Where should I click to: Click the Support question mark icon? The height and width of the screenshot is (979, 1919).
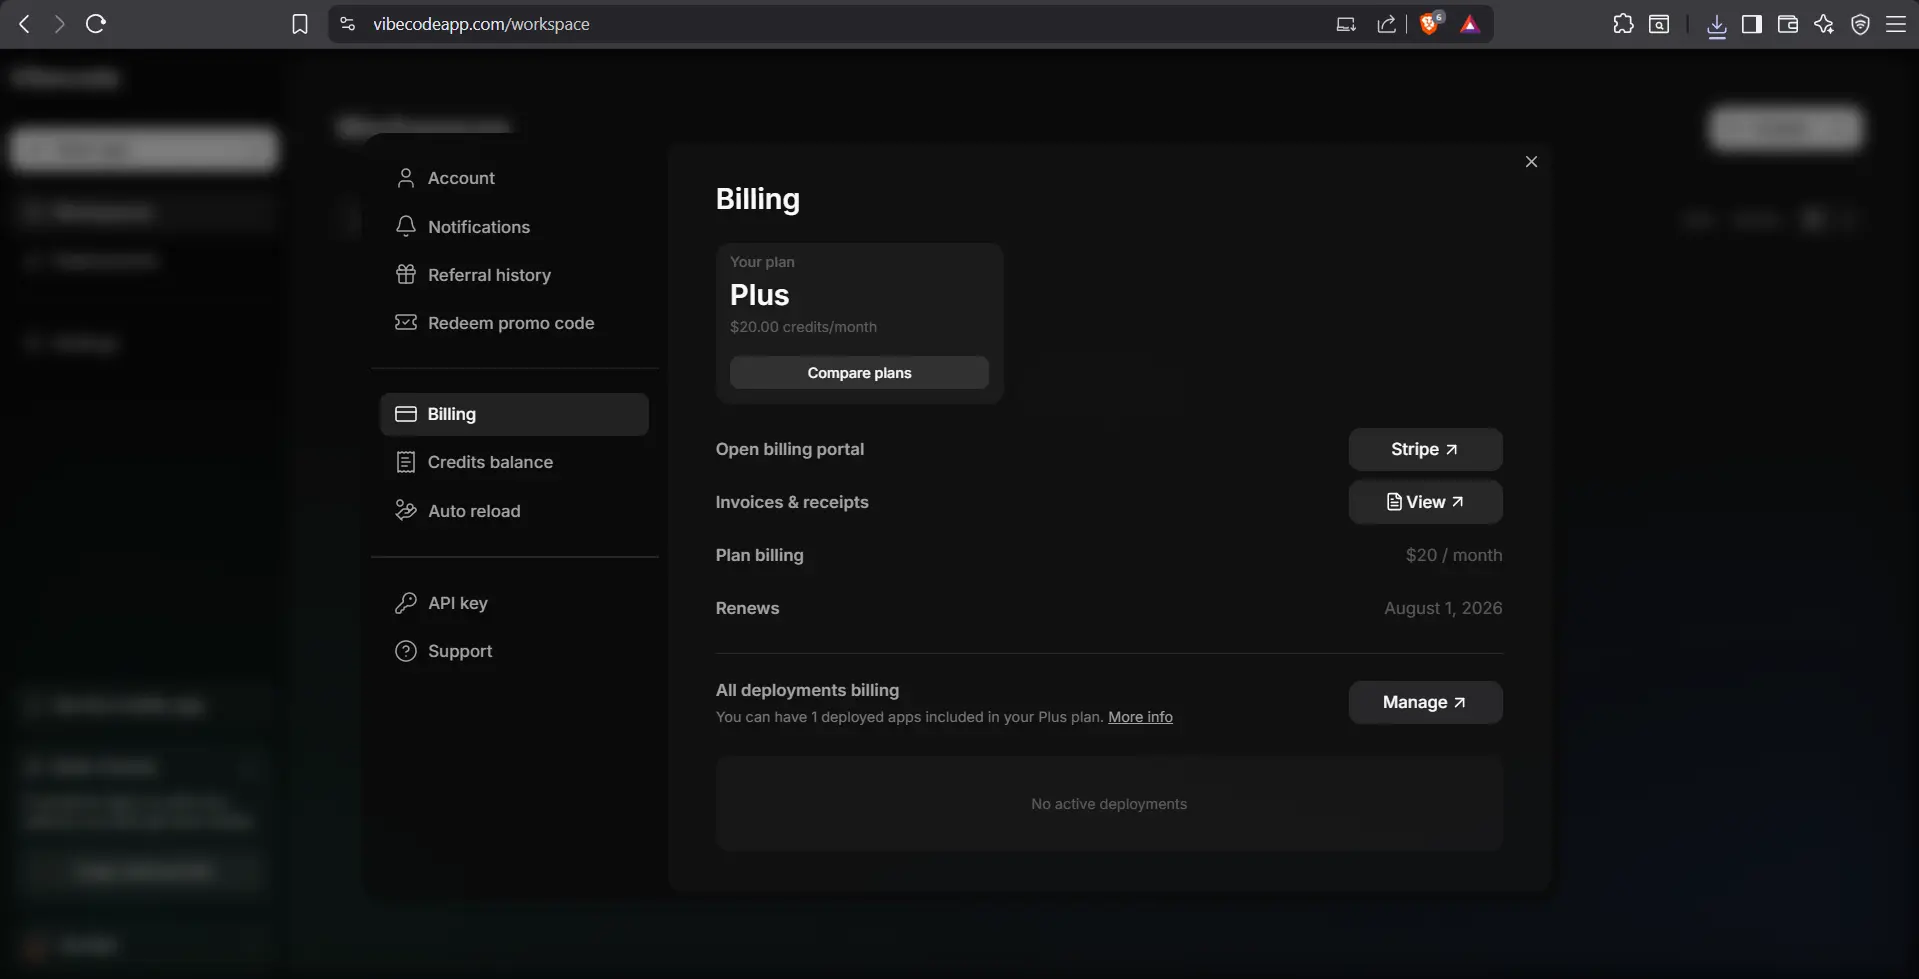pos(405,651)
